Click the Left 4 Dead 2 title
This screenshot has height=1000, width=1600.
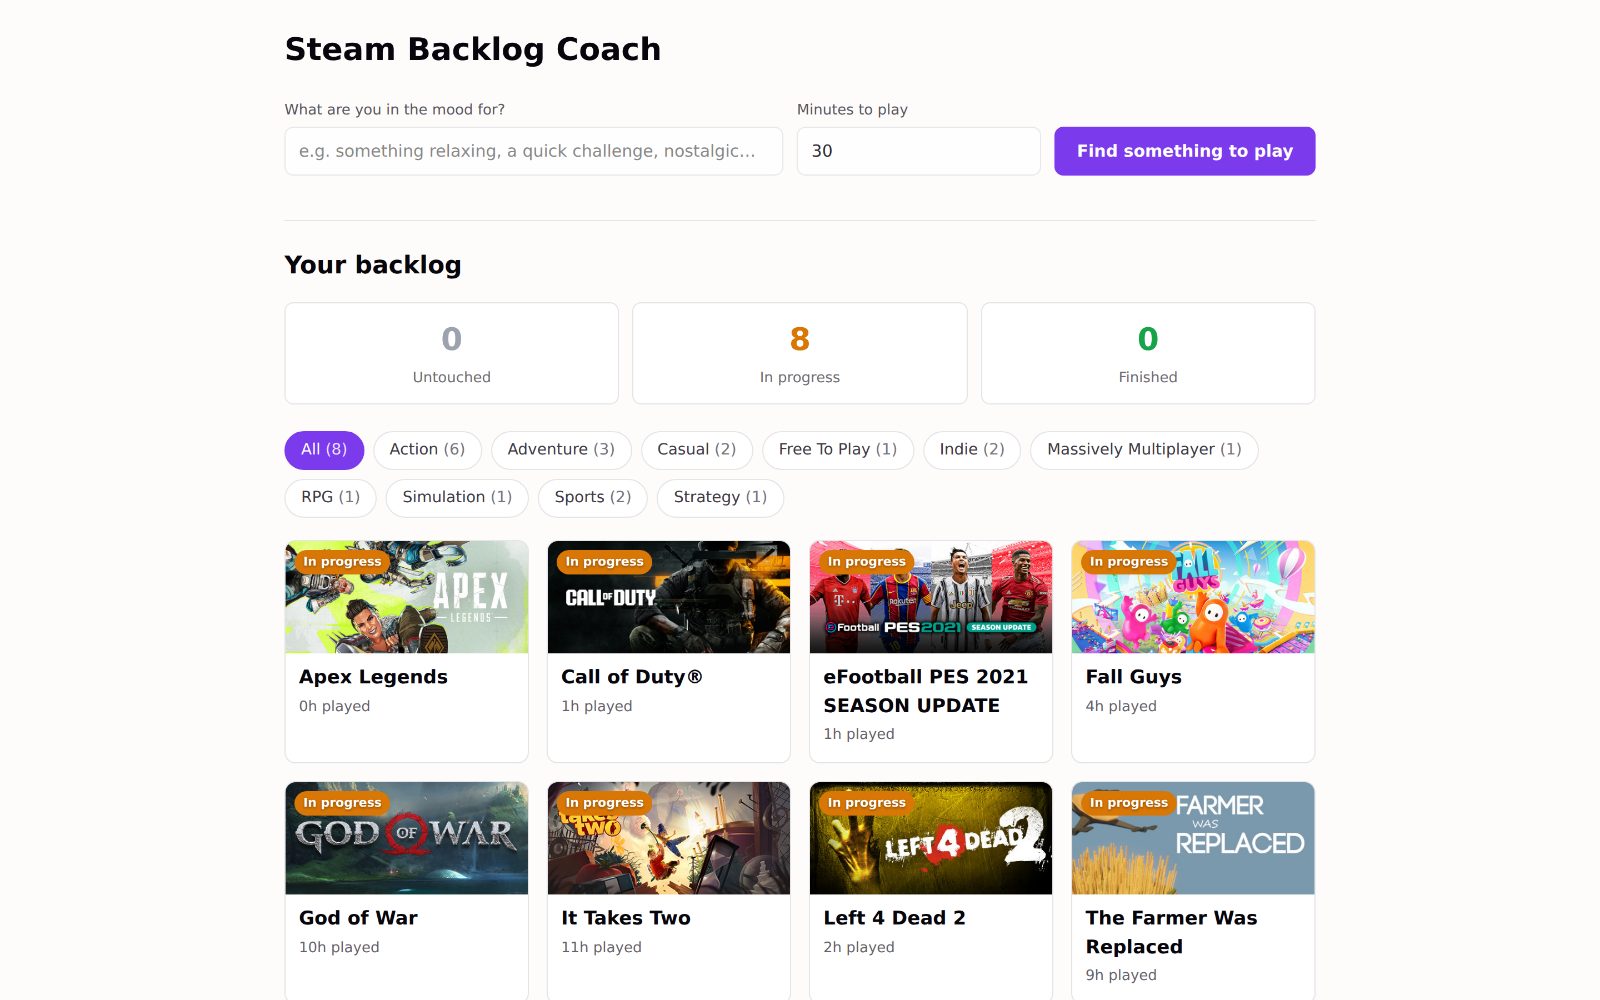coord(894,918)
